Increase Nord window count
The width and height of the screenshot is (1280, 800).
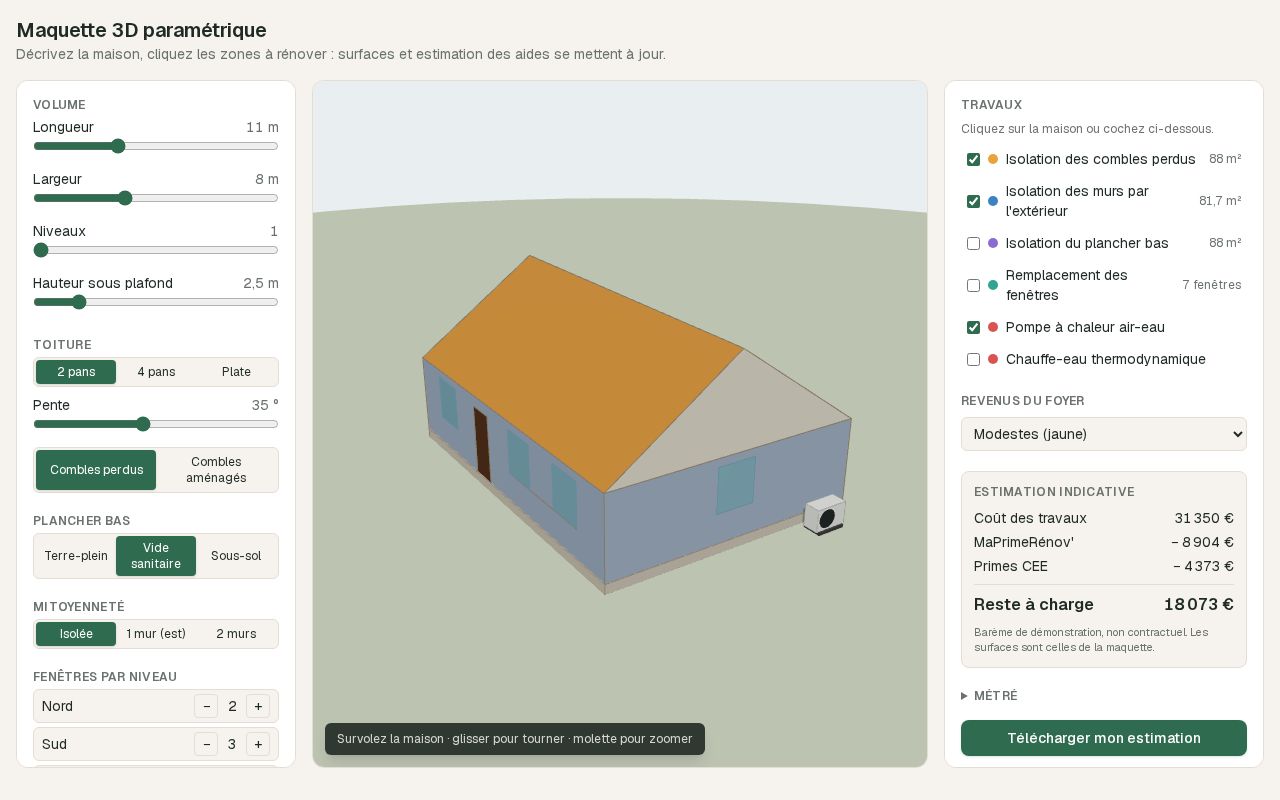tap(258, 706)
